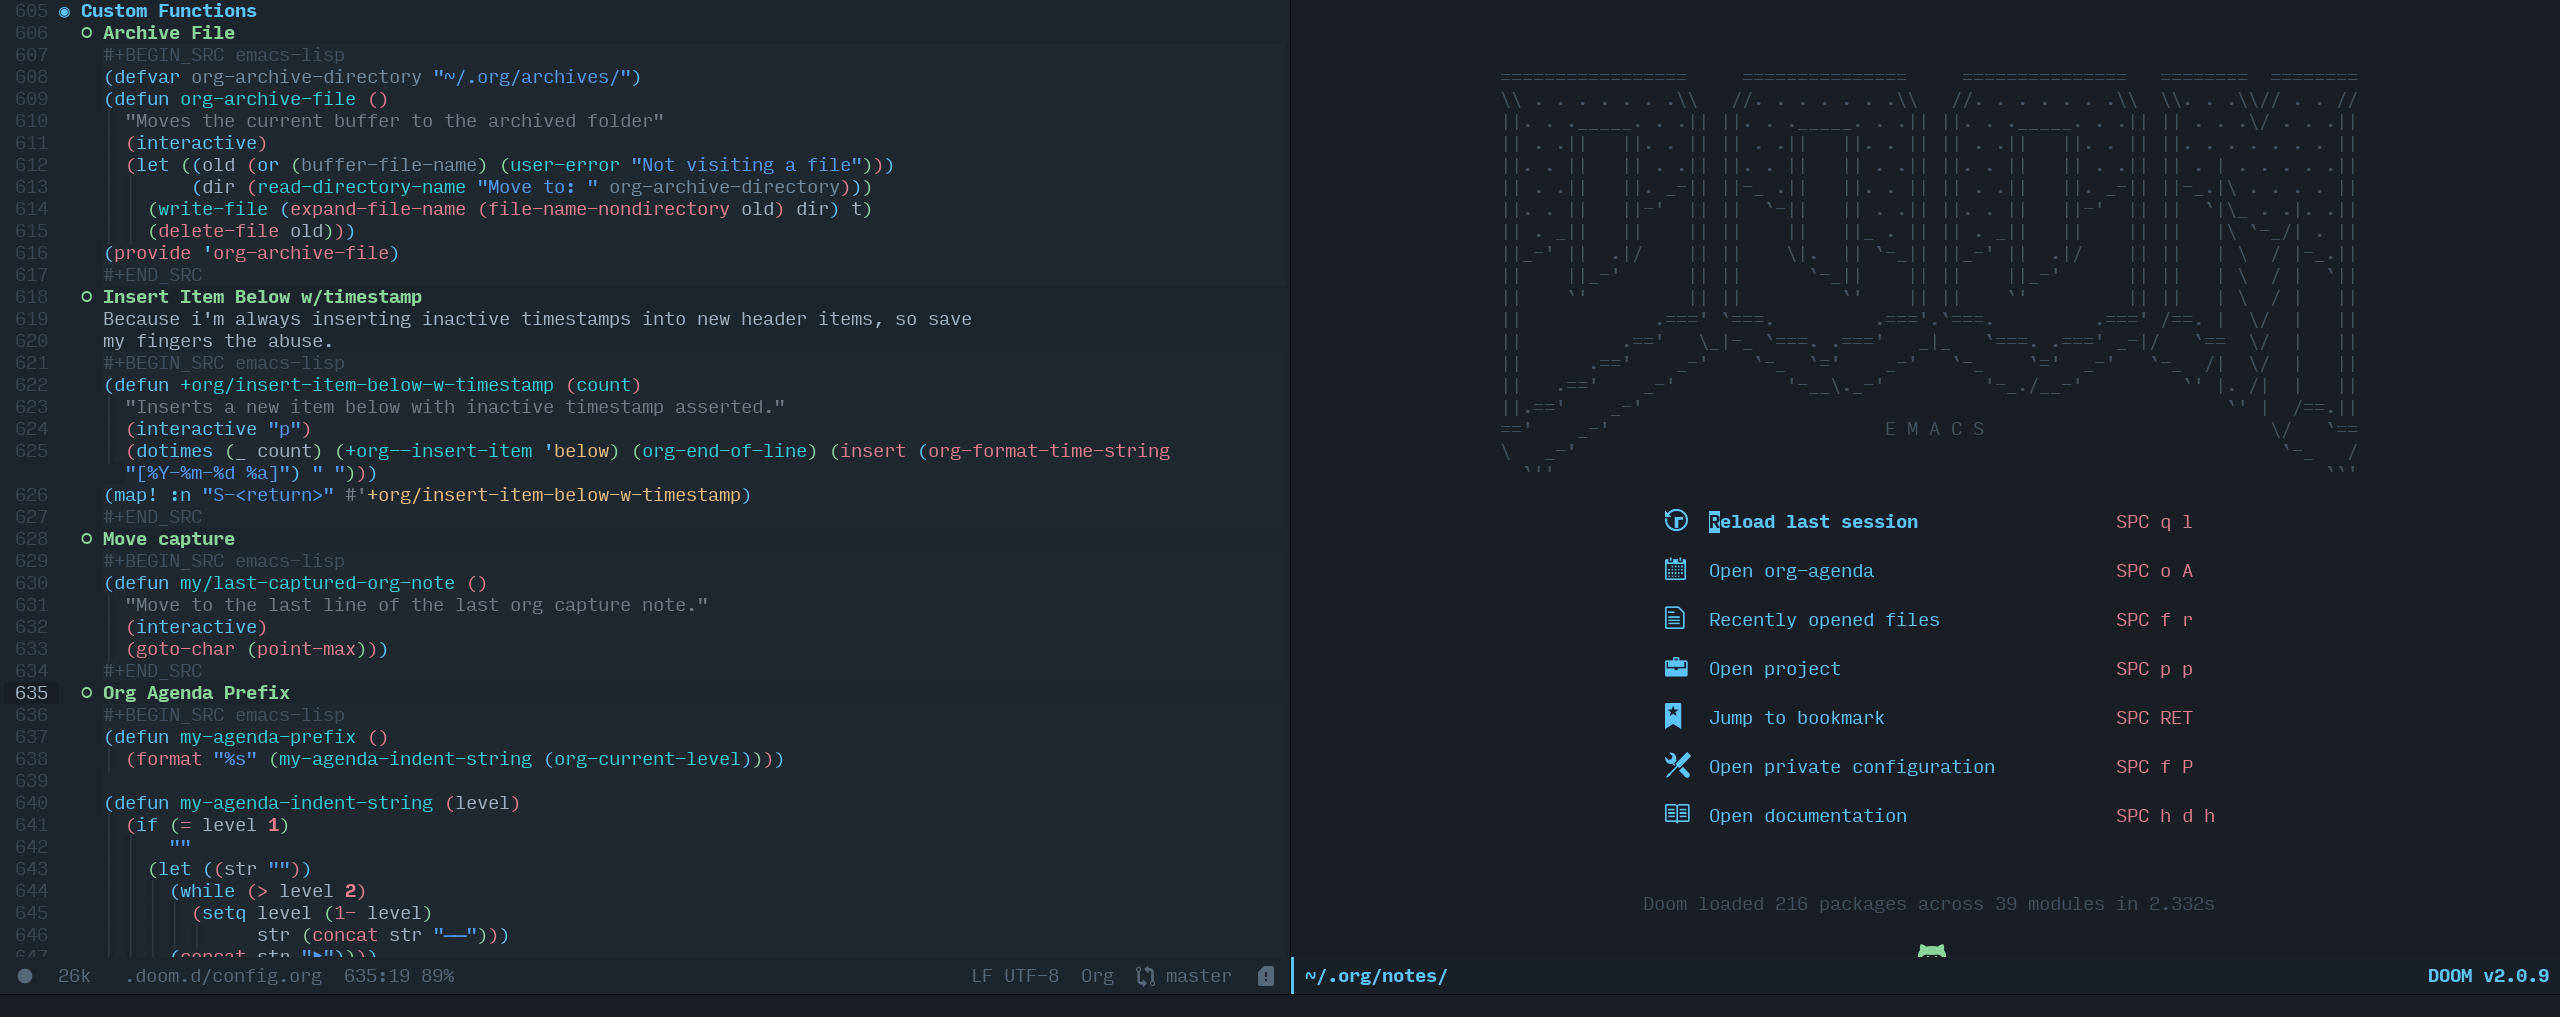Click the master branch name in modeline

coord(1198,976)
